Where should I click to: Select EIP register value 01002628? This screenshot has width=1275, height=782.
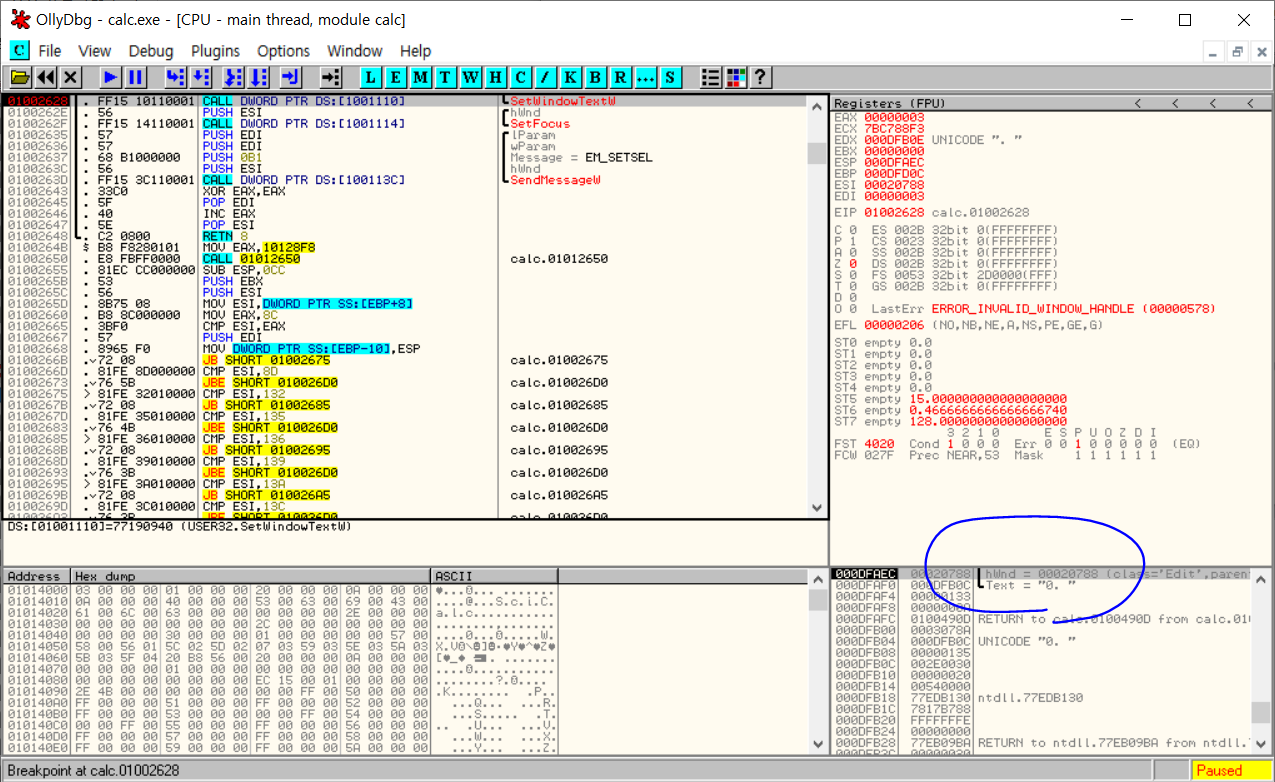(895, 213)
